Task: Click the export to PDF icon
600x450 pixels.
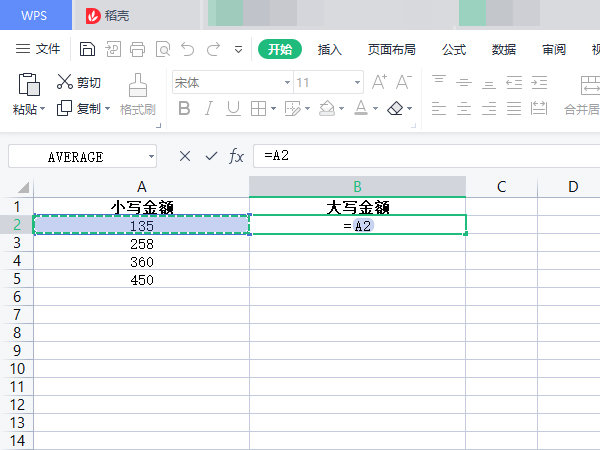Action: point(113,49)
